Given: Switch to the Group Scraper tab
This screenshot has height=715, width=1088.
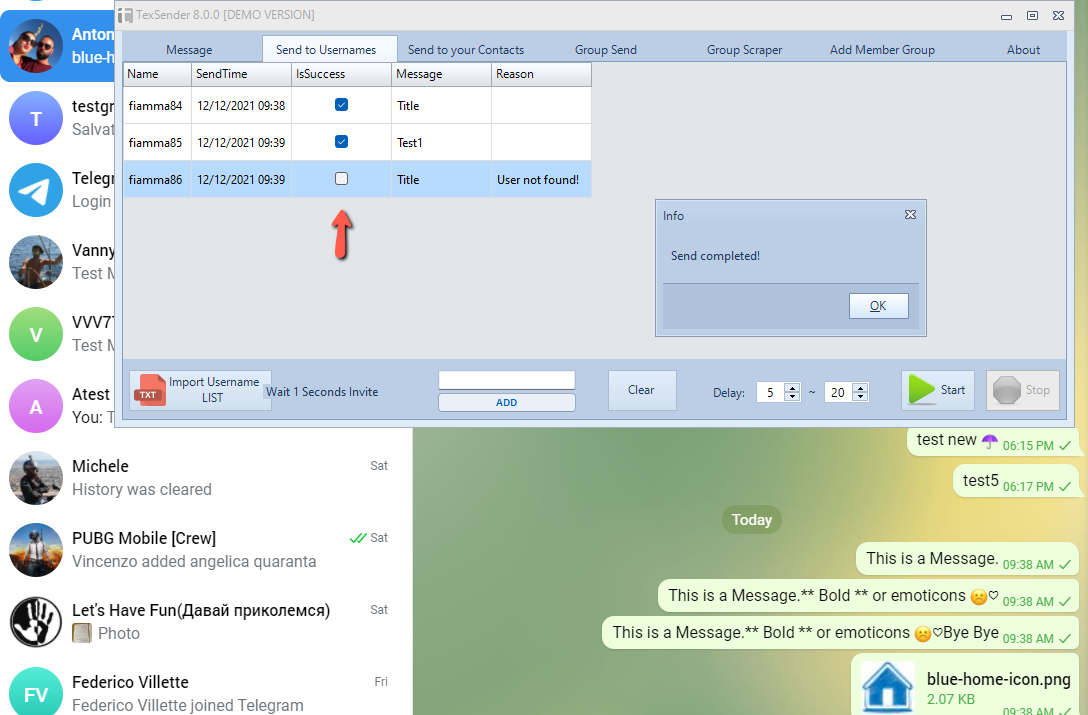Looking at the screenshot, I should coord(744,49).
